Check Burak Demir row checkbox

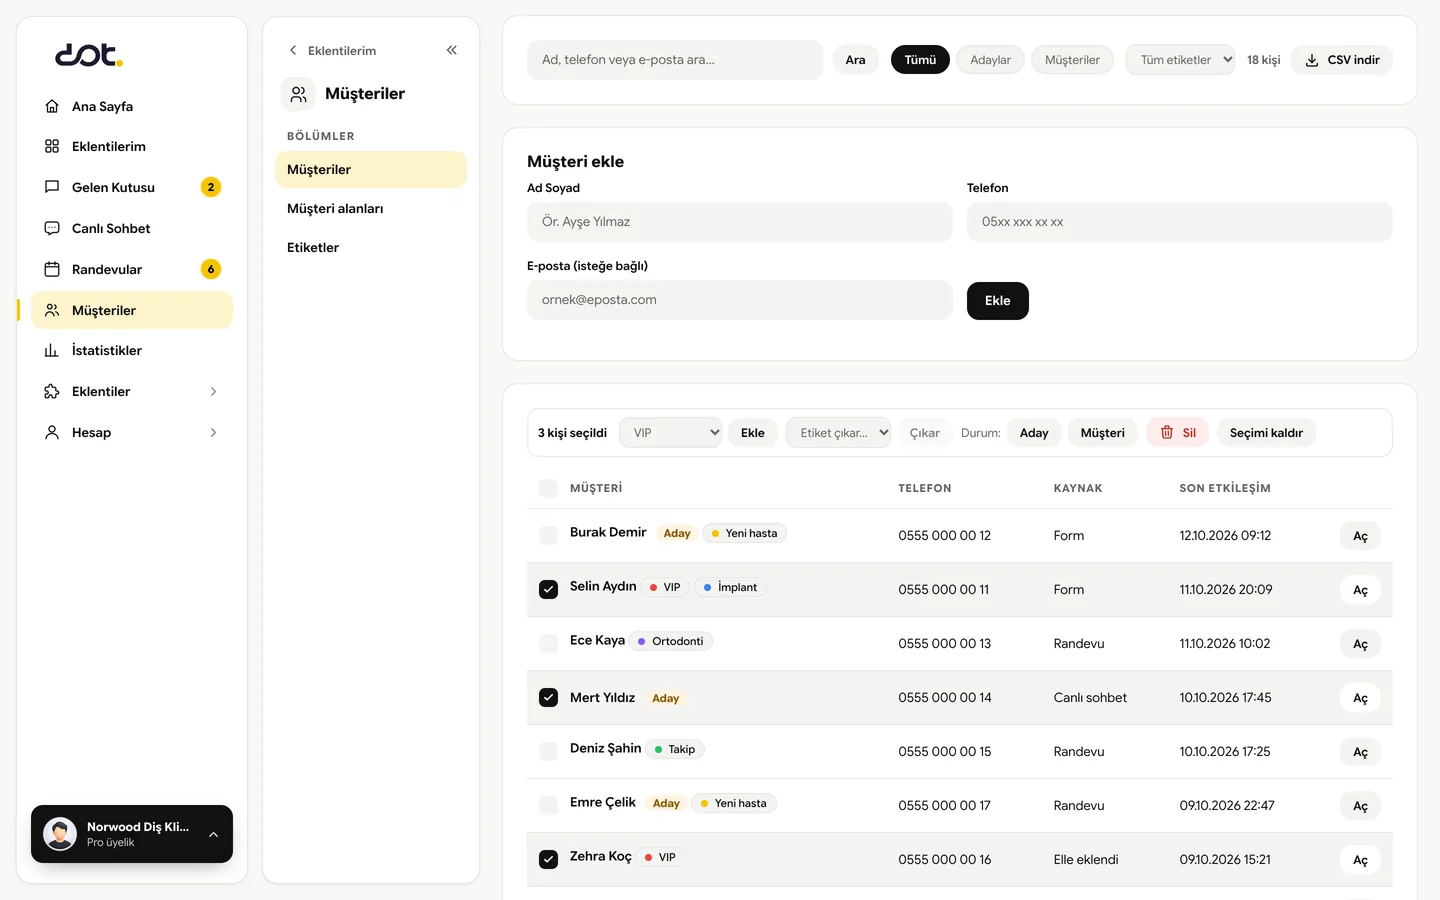[x=548, y=535]
